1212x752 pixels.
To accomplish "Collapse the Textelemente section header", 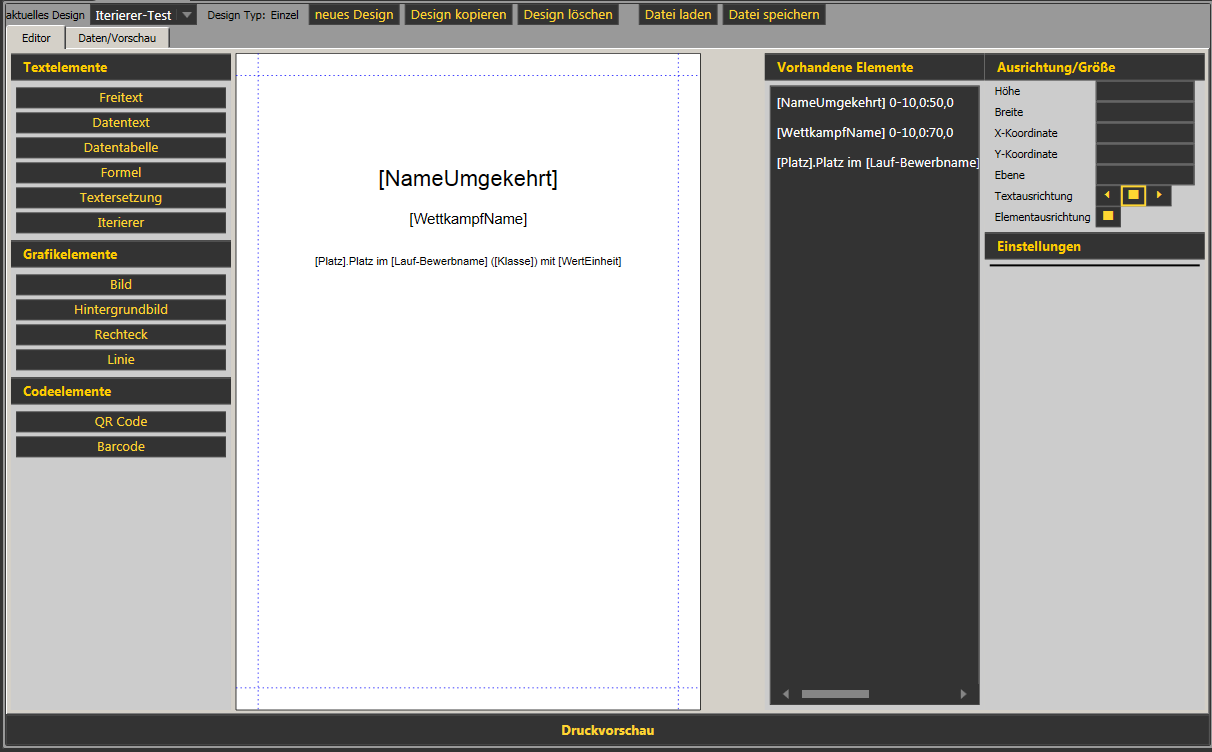I will point(121,67).
